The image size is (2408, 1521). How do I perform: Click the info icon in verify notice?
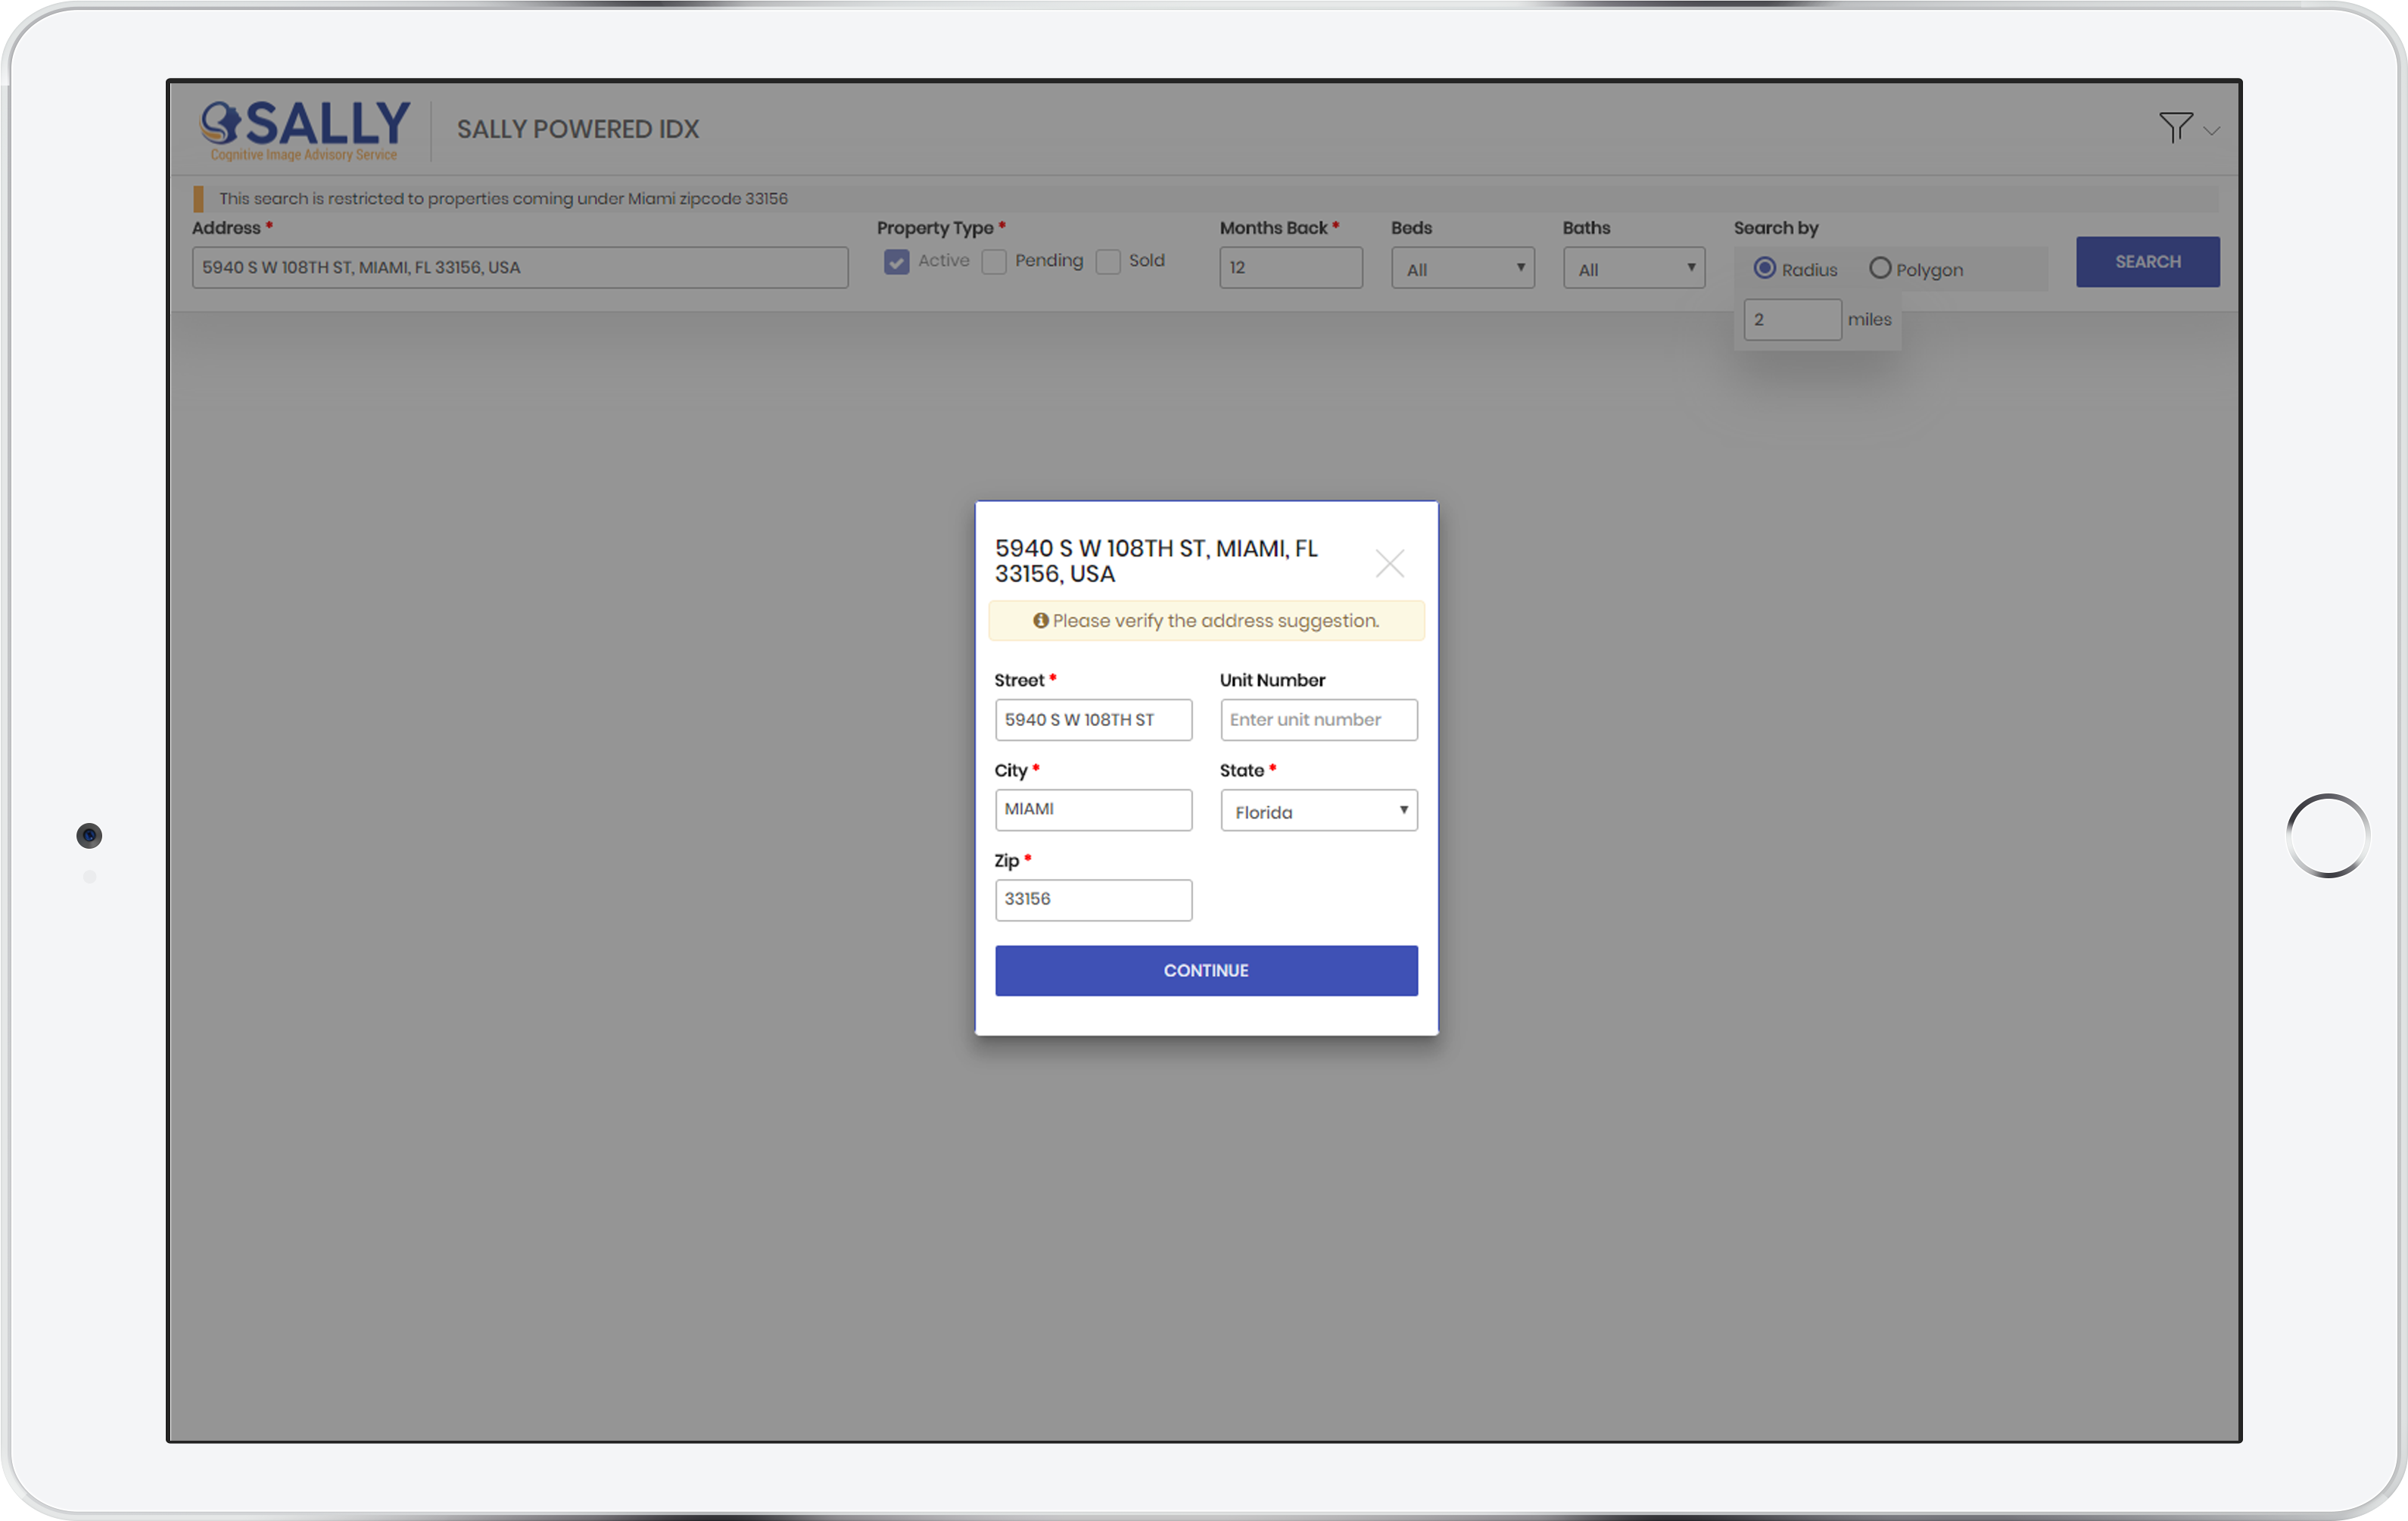pyautogui.click(x=1040, y=621)
